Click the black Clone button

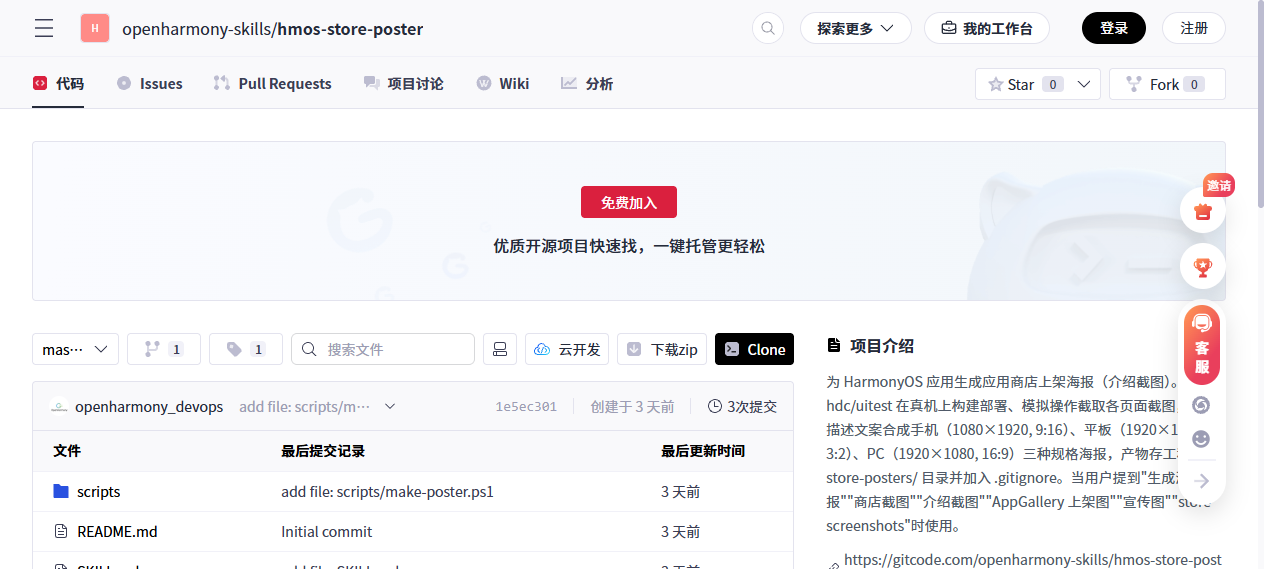tap(754, 349)
